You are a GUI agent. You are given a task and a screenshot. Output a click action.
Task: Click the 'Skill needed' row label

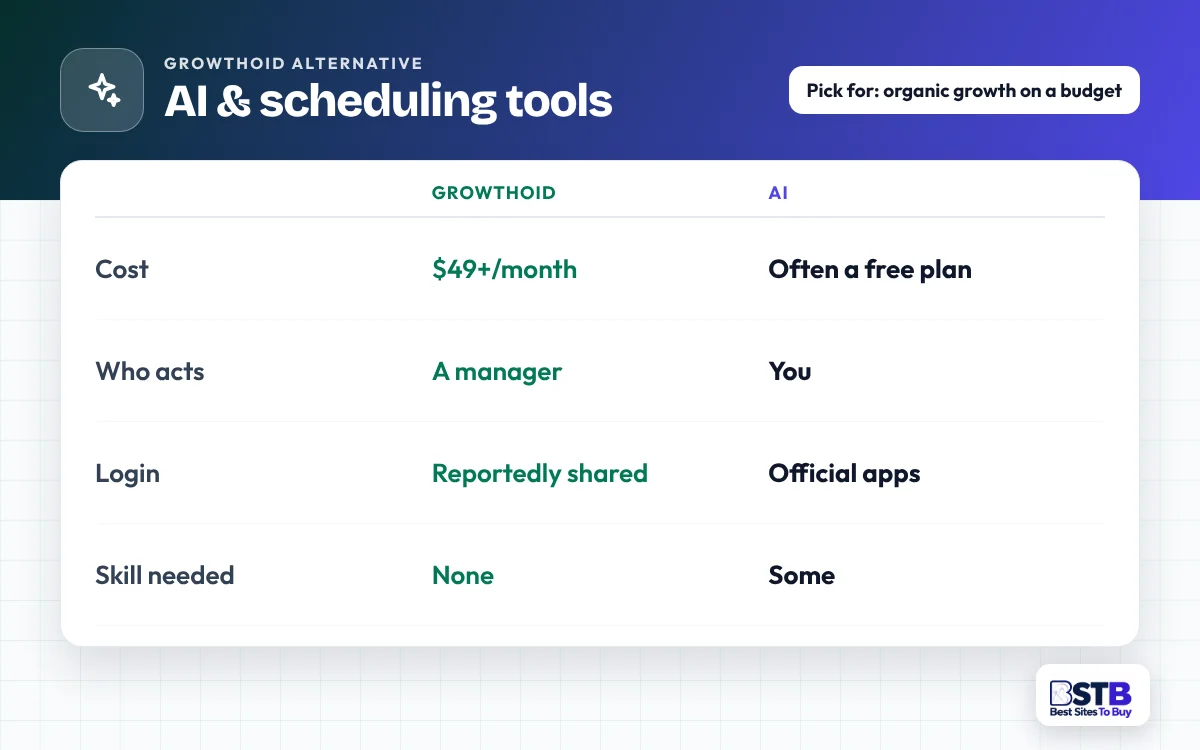tap(165, 575)
